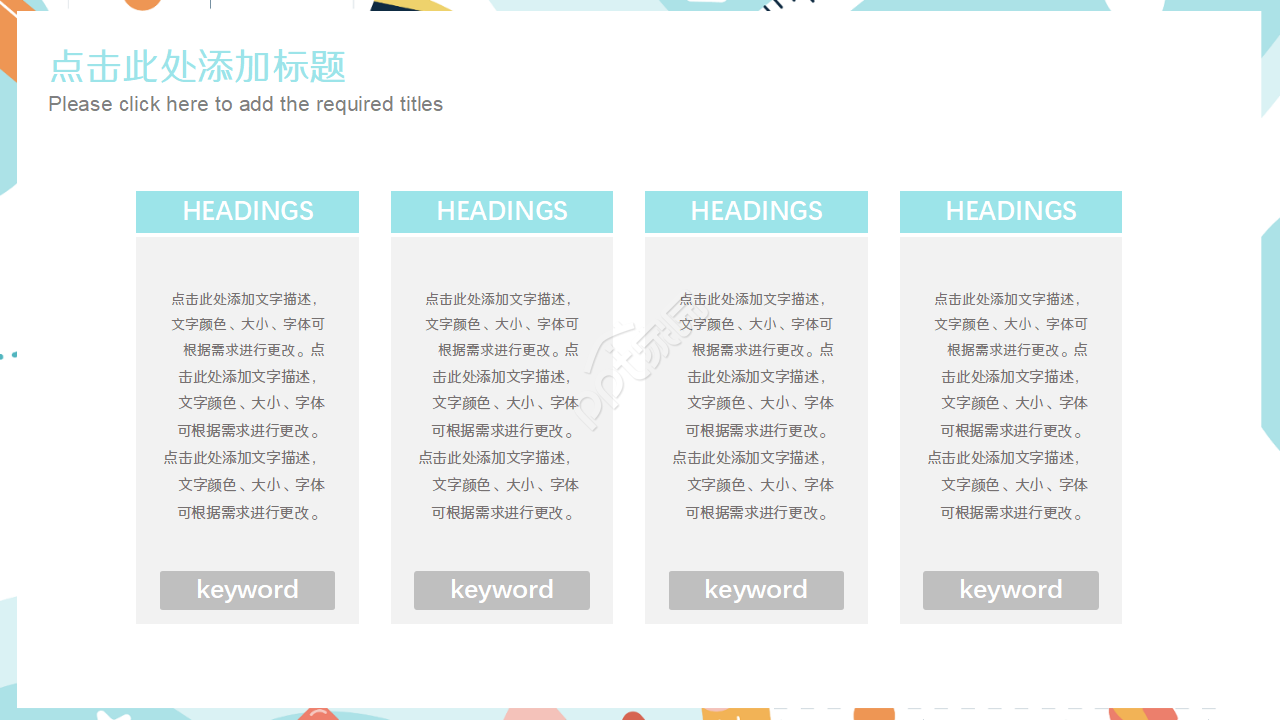Click the description text in third card
The height and width of the screenshot is (720, 1280).
[x=756, y=405]
